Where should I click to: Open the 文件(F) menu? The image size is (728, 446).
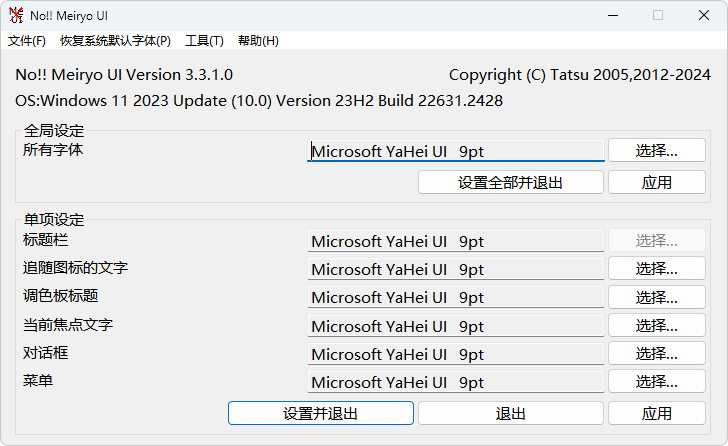coord(27,41)
